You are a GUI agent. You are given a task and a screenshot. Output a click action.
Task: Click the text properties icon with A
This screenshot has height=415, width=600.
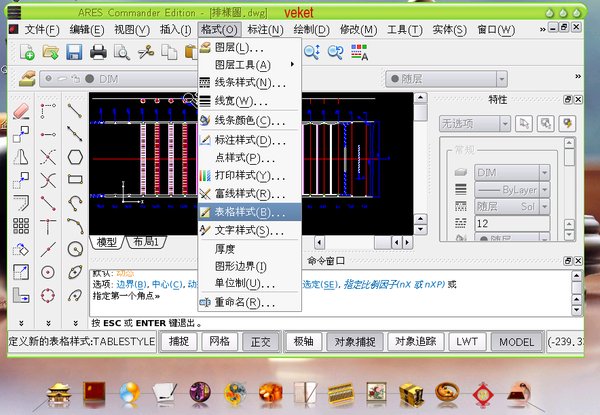(359, 52)
